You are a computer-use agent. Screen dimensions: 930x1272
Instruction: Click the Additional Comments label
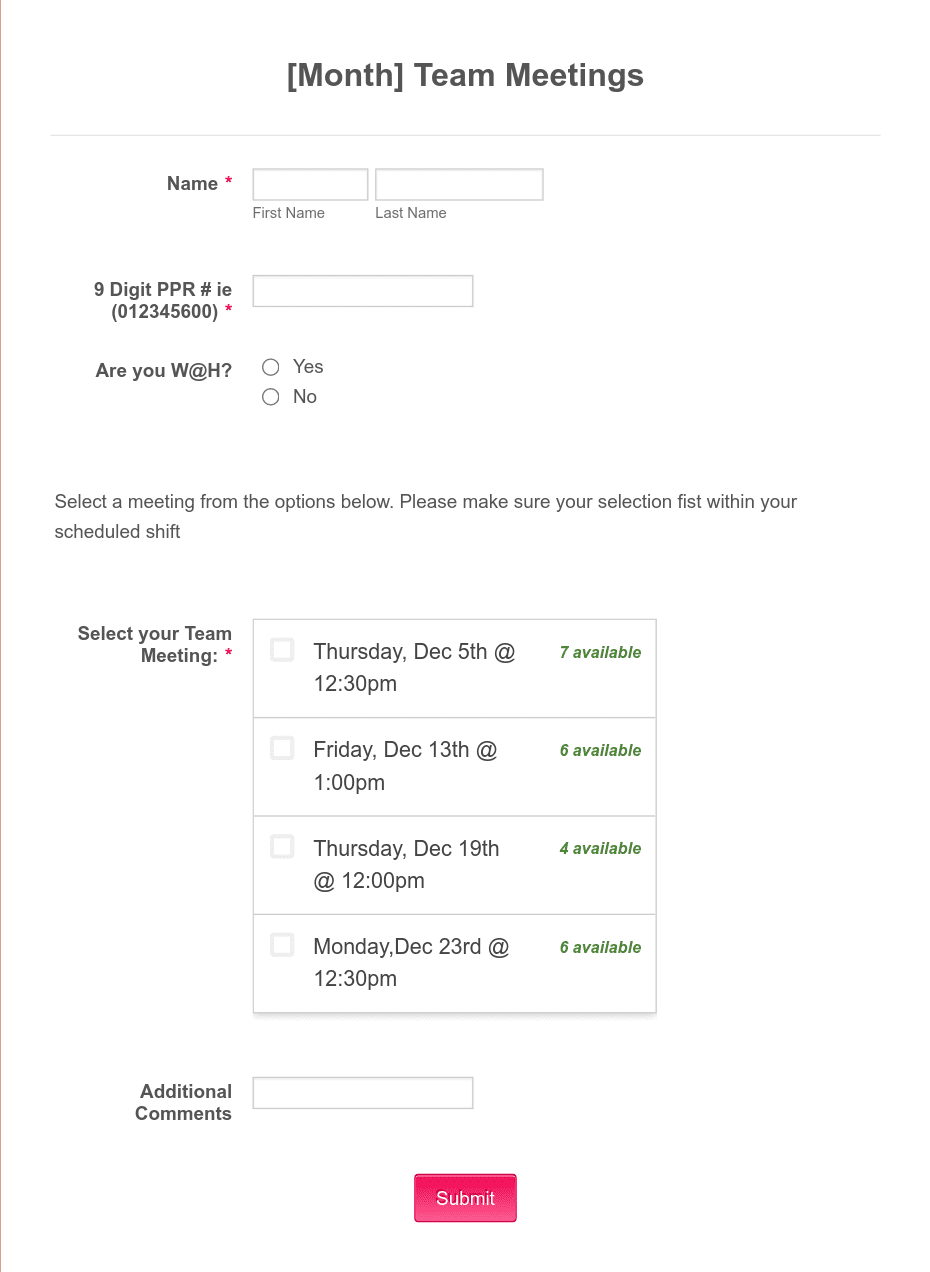point(184,1102)
